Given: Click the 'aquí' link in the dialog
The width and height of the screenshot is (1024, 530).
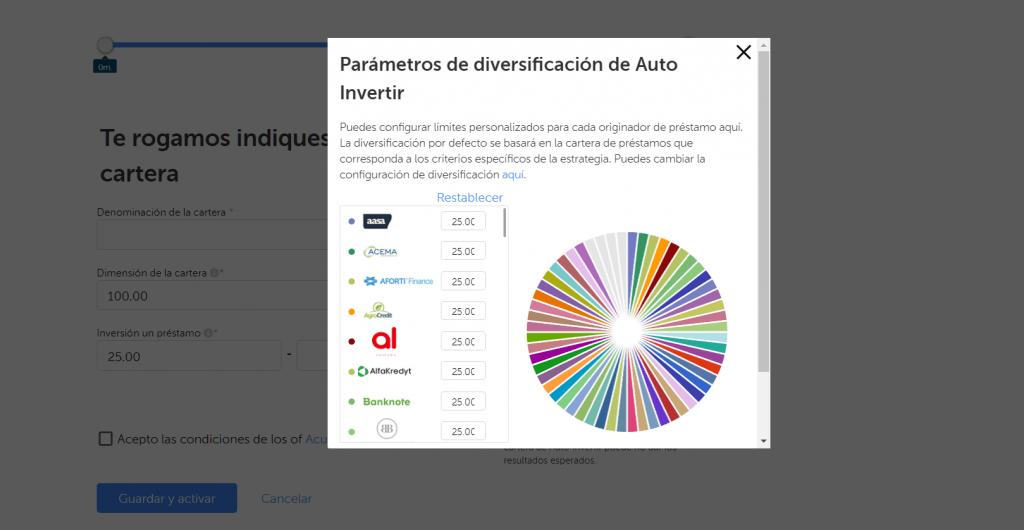Looking at the screenshot, I should [513, 175].
